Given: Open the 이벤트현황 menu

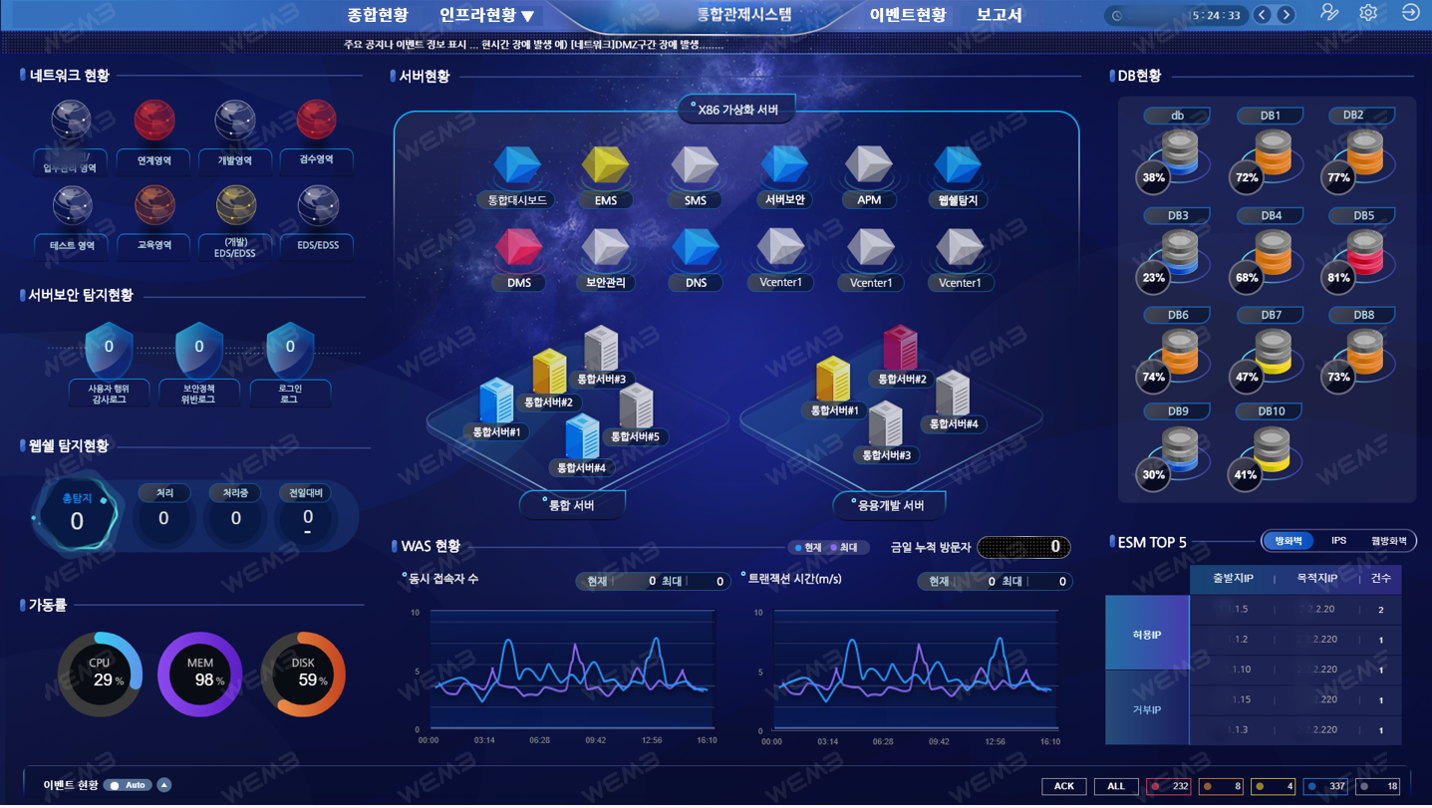Looking at the screenshot, I should [x=907, y=15].
